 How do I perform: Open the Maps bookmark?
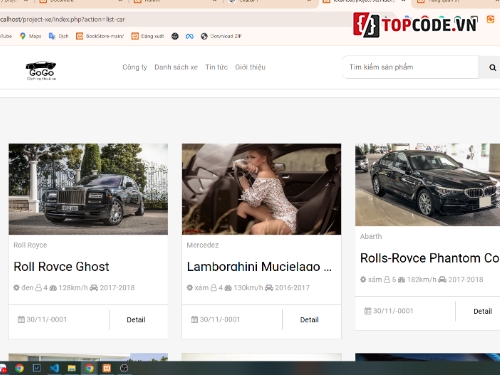(30, 36)
